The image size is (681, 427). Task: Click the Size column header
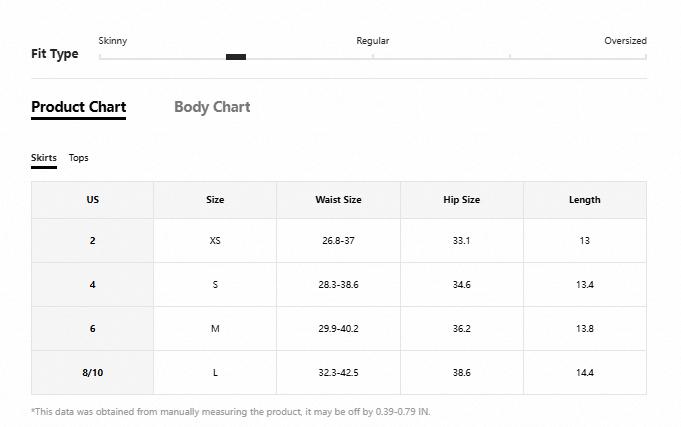pos(215,200)
